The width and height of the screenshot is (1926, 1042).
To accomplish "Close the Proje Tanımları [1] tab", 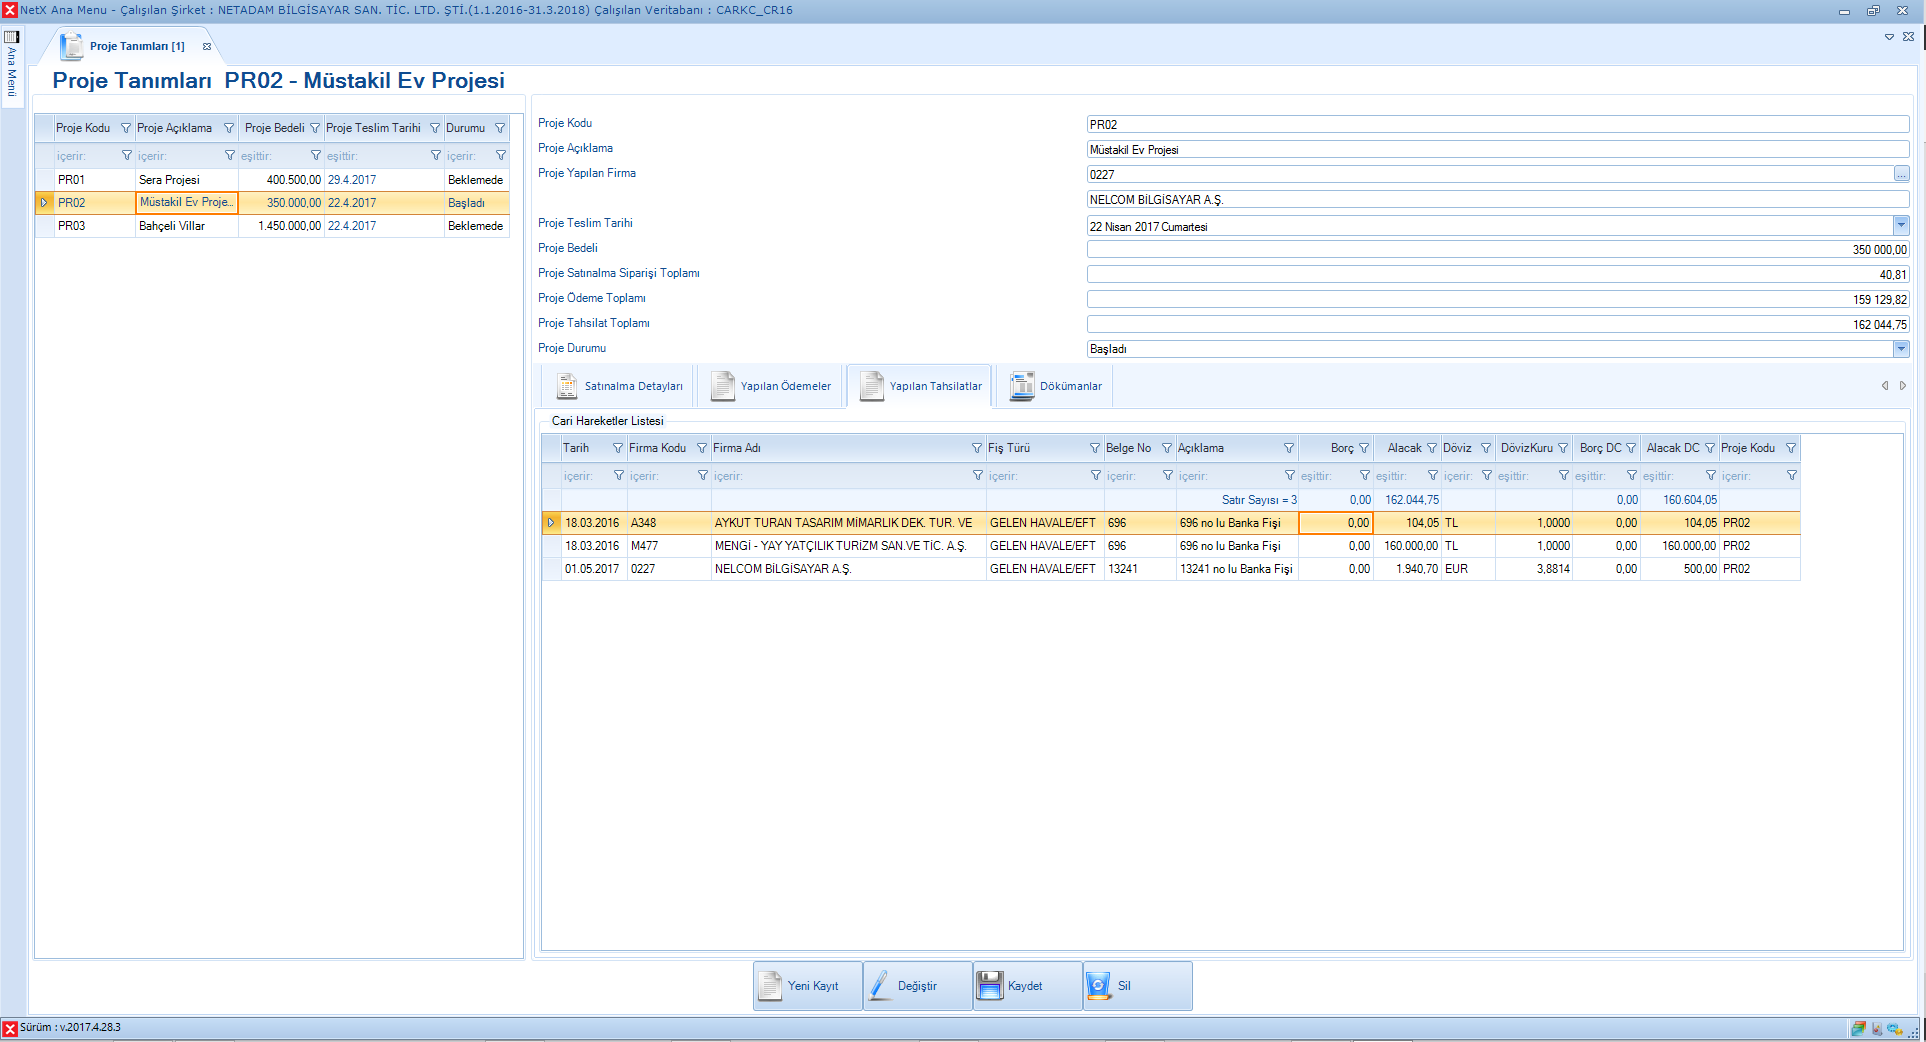I will pyautogui.click(x=207, y=46).
